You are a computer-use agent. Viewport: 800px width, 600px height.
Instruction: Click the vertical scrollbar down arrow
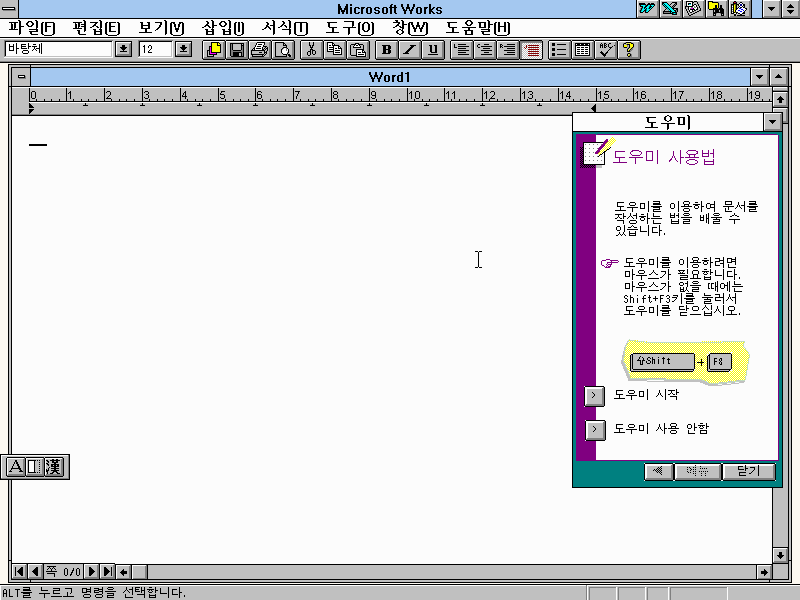tap(780, 555)
